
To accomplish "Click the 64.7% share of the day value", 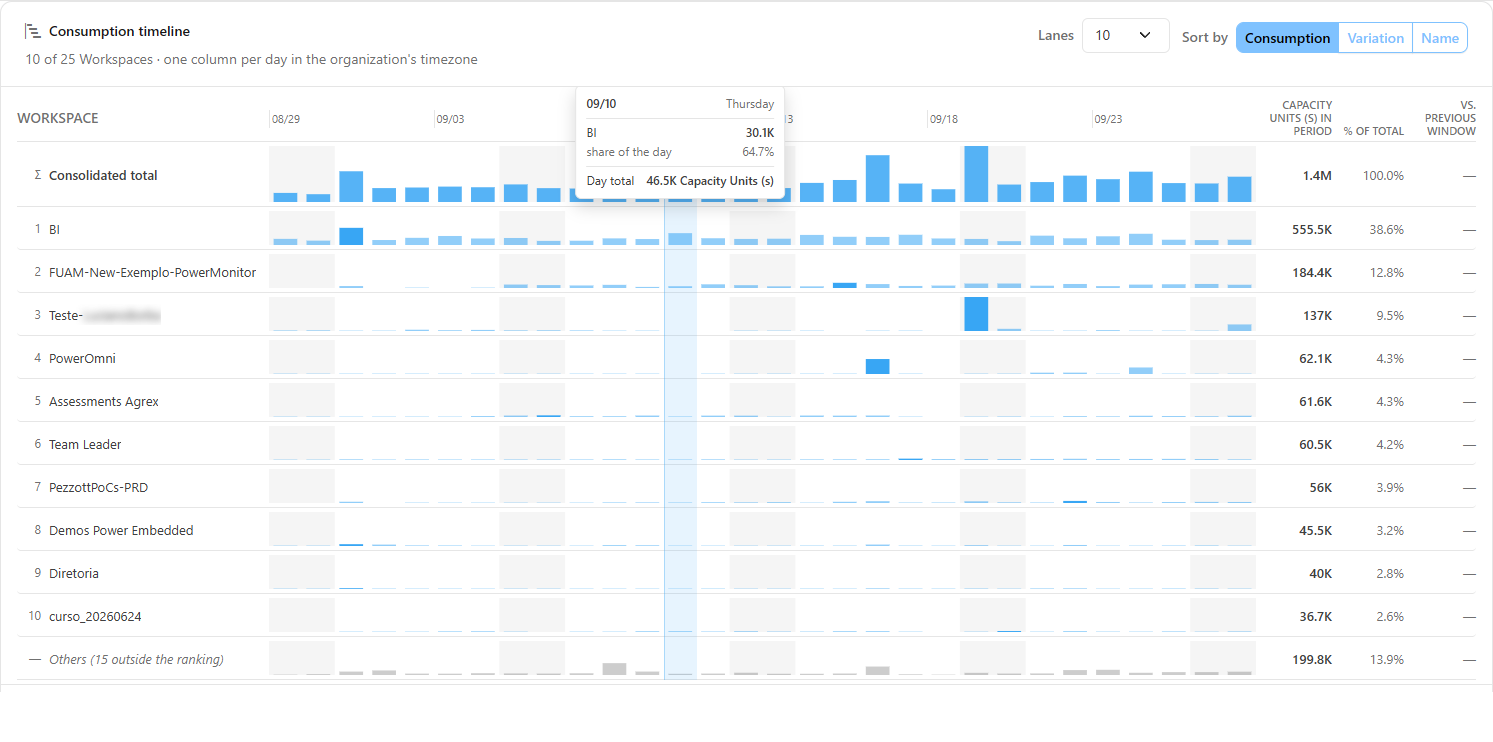I will click(758, 152).
